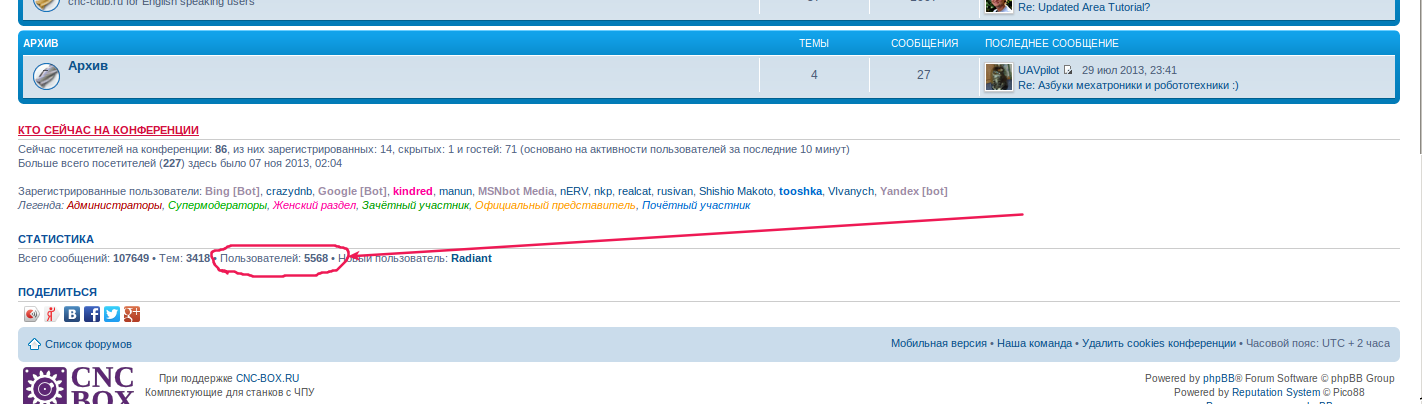This screenshot has width=1422, height=404.
Task: Share the forum on Twitter
Action: coord(112,314)
